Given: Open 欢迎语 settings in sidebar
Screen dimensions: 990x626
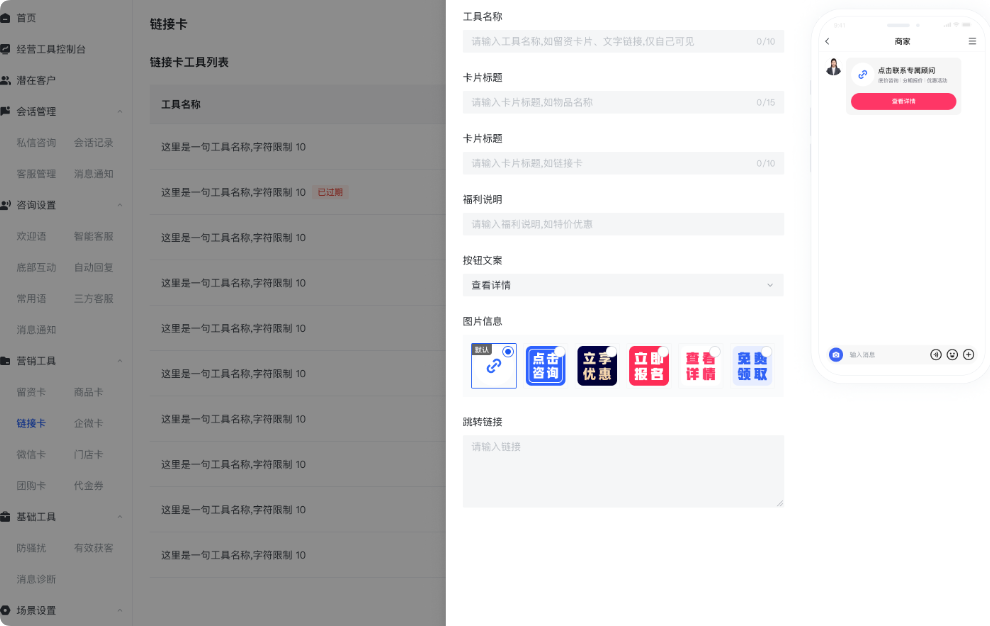Looking at the screenshot, I should [31, 236].
